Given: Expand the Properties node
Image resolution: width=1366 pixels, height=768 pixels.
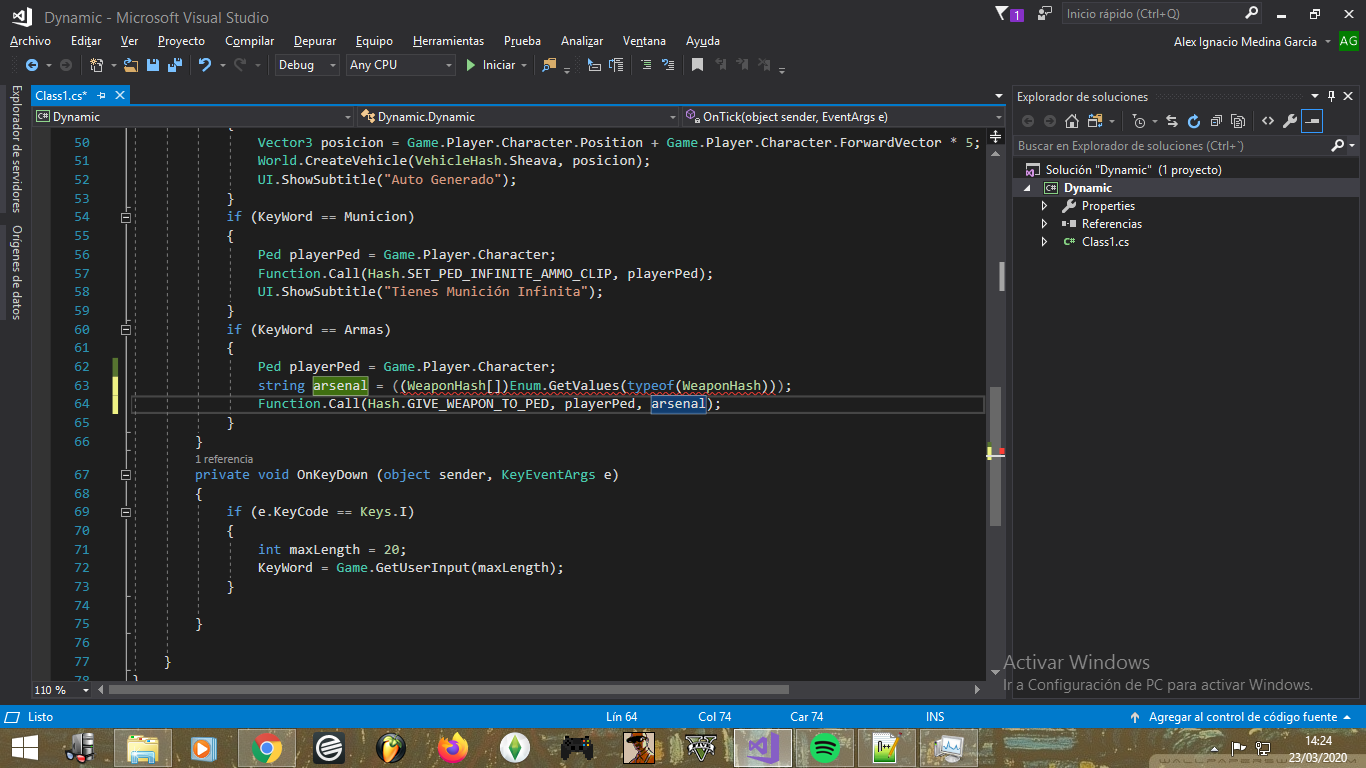Looking at the screenshot, I should click(1045, 206).
